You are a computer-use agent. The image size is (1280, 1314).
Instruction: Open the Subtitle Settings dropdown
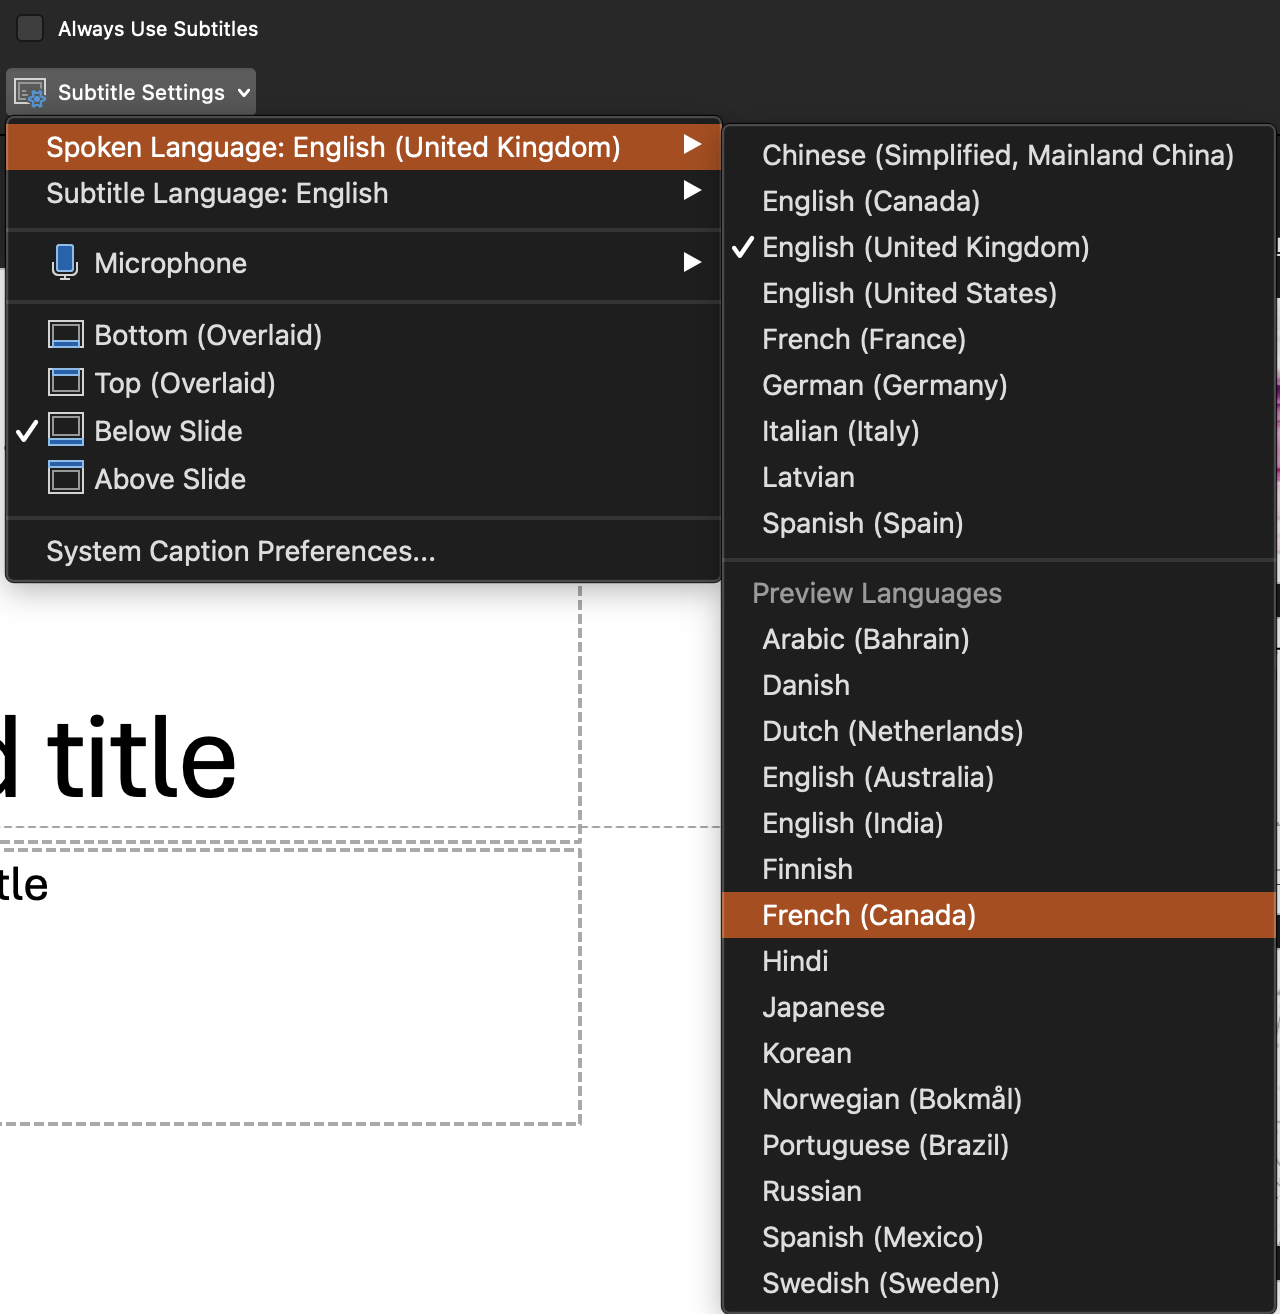point(131,92)
